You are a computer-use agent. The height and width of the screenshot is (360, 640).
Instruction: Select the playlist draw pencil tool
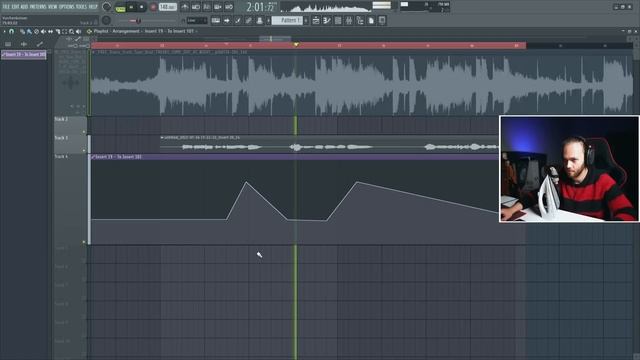[x=22, y=31]
